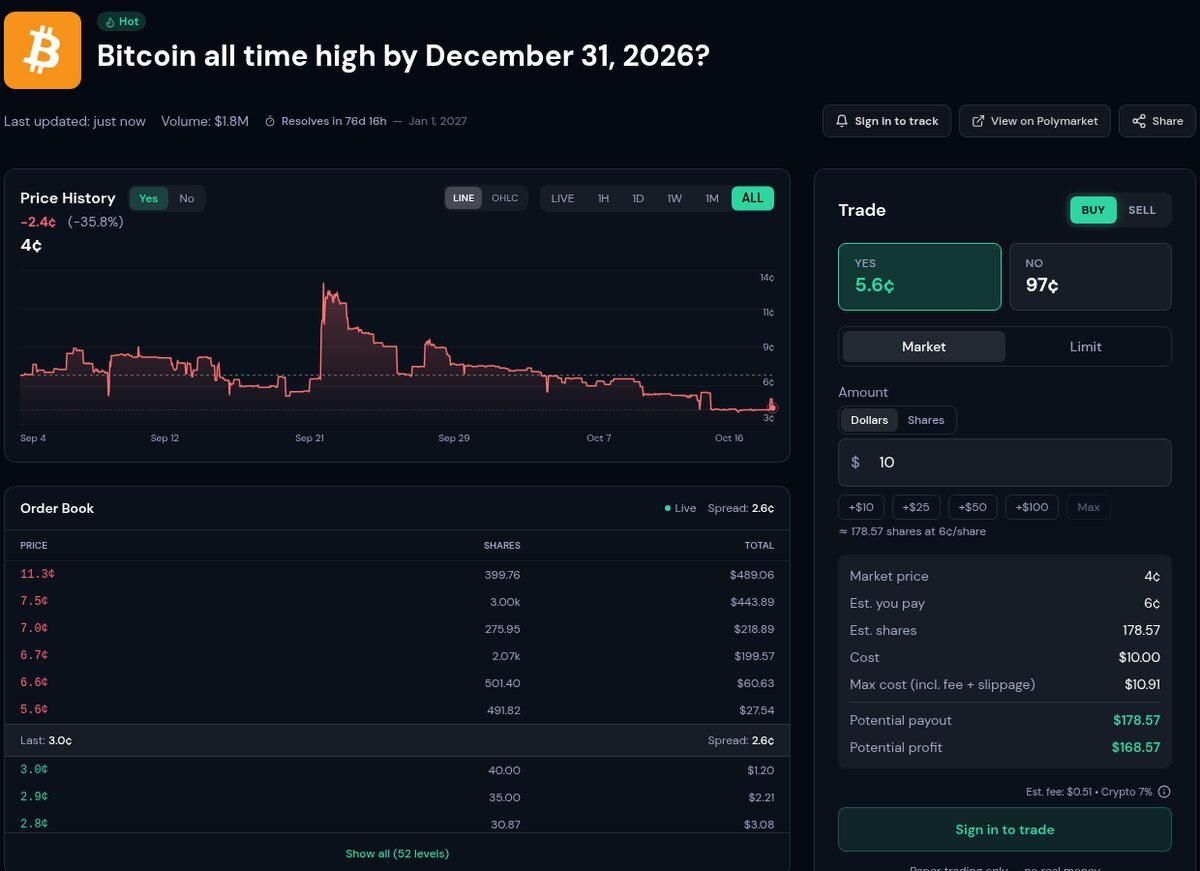The height and width of the screenshot is (871, 1200).
Task: Switch chart to LINE mode
Action: click(464, 198)
